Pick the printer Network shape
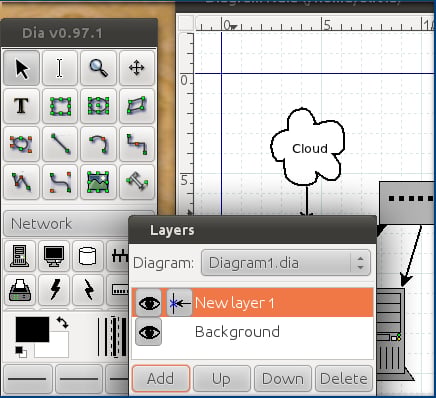Viewport: 436px width, 398px height. coord(20,289)
